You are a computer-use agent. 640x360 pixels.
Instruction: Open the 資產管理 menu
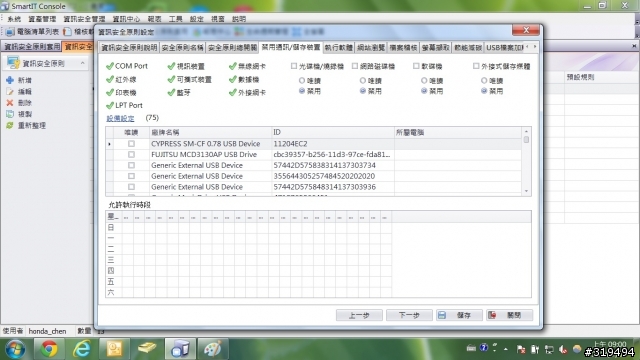point(42,19)
